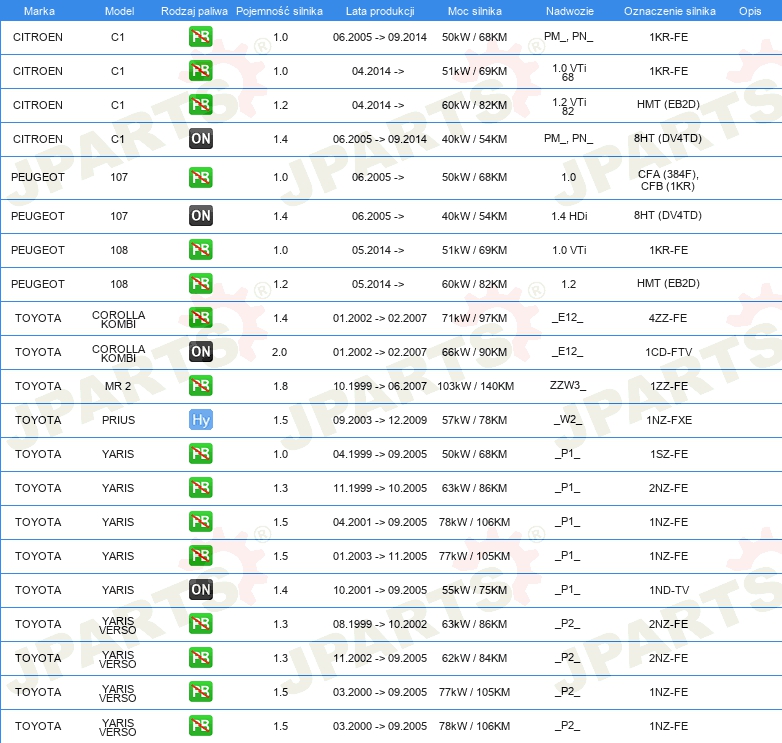782x743 pixels.
Task: Click the petrol icon for Citroen C1 51kW/69KM
Action: click(x=200, y=70)
